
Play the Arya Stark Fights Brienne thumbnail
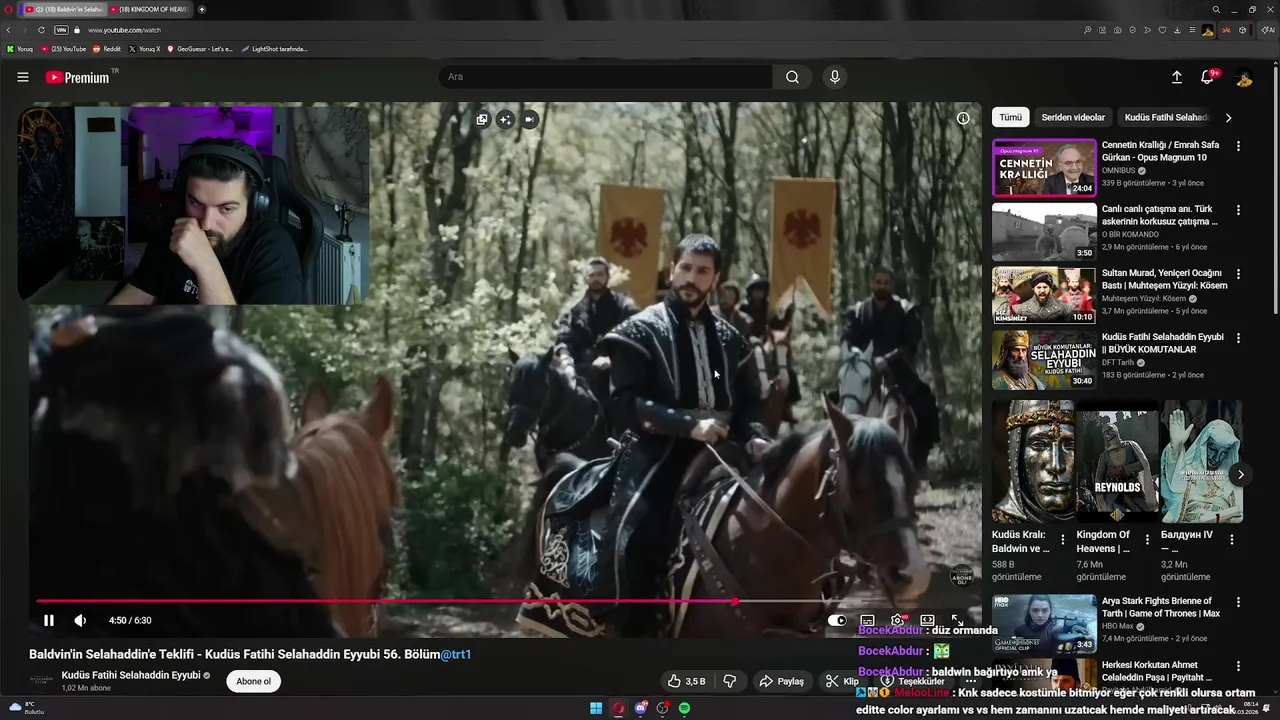[x=1044, y=624]
